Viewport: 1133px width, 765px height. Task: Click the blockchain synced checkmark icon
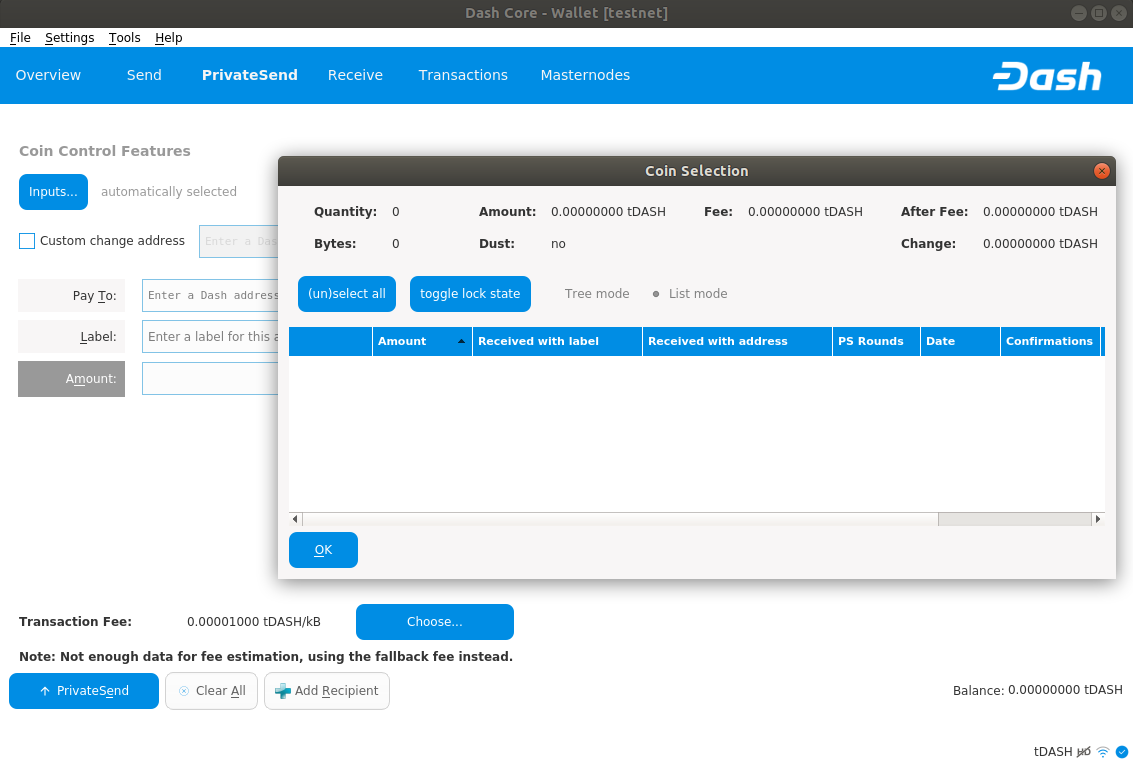[1121, 752]
